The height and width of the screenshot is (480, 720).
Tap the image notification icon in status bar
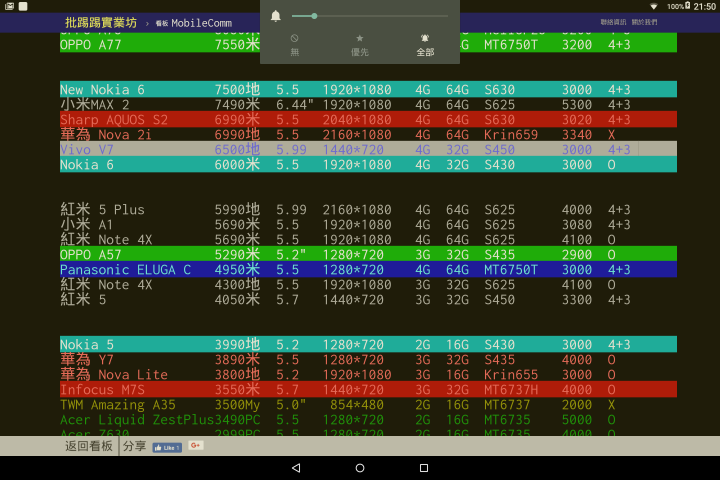pos(9,6)
